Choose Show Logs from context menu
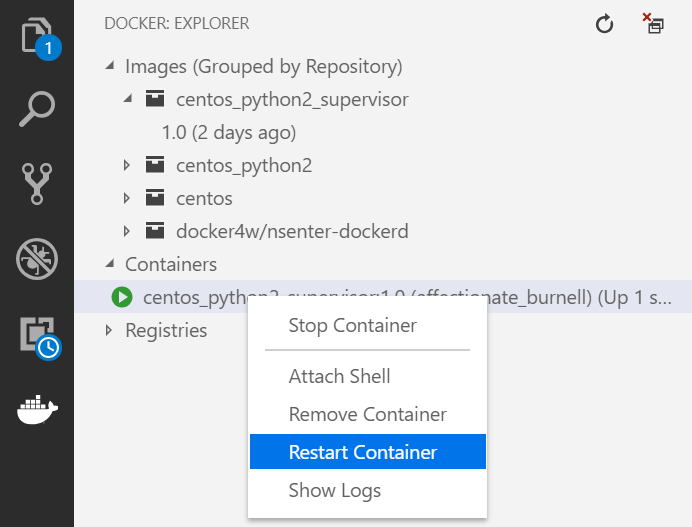The width and height of the screenshot is (692, 527). pyautogui.click(x=368, y=490)
